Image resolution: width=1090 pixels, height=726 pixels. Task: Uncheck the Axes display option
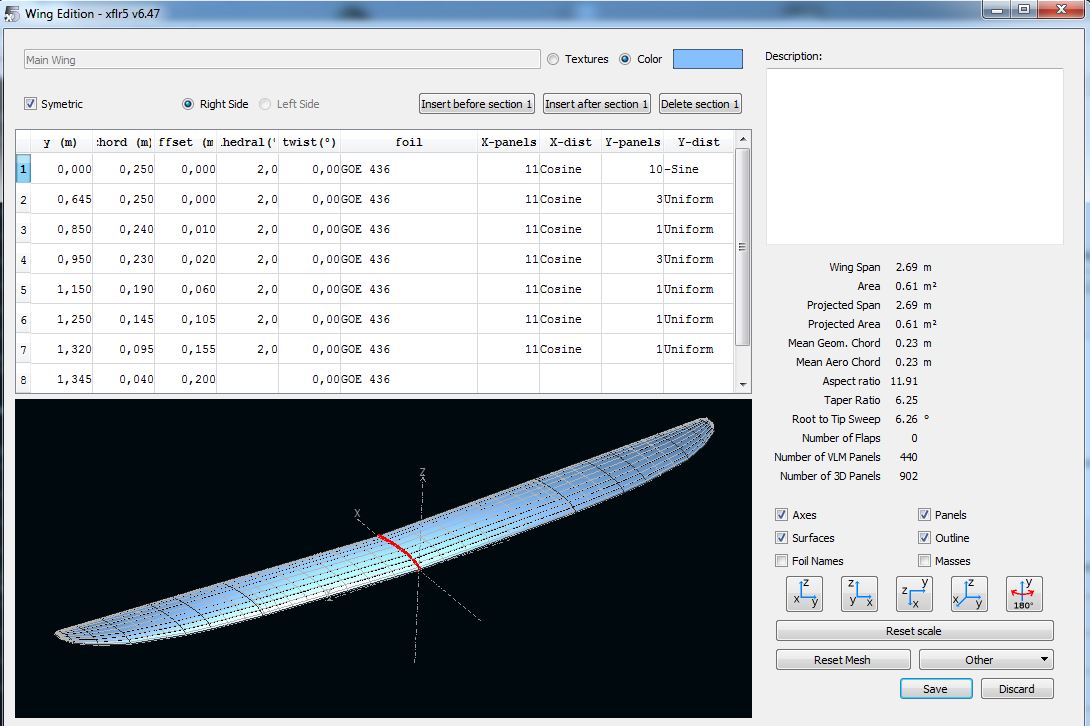click(782, 515)
